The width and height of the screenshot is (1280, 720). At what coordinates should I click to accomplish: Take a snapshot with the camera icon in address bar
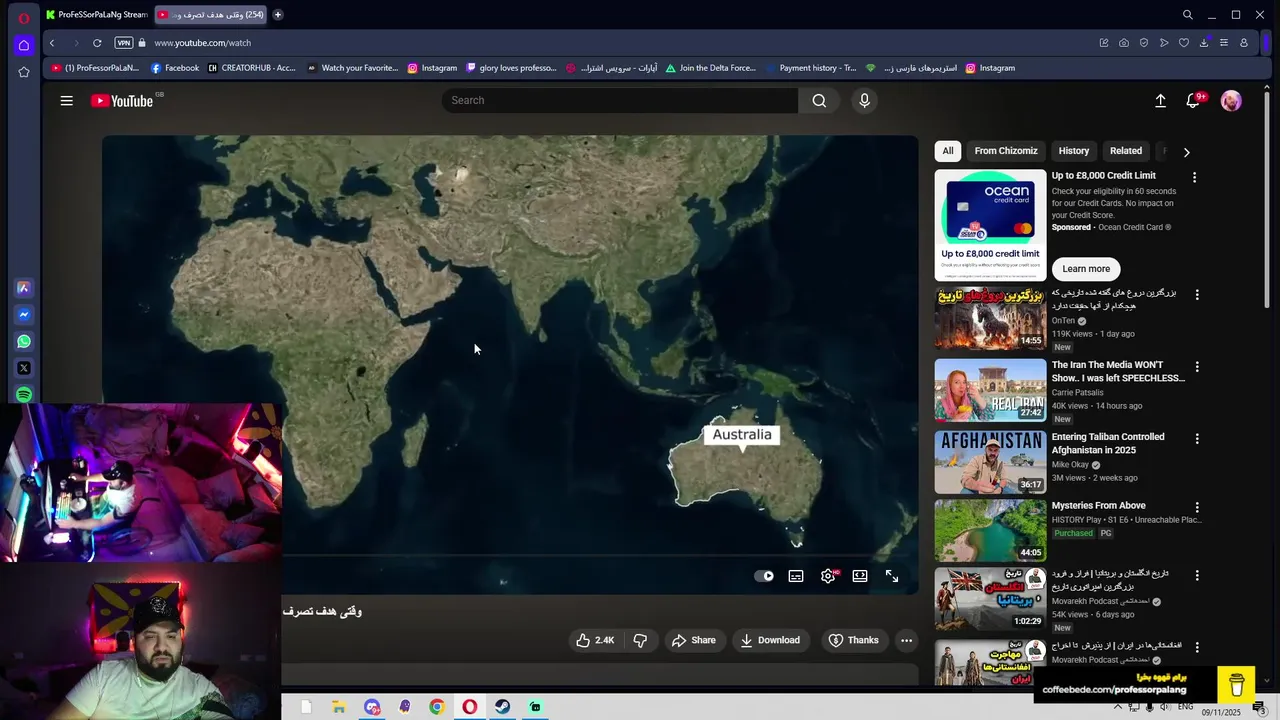(1124, 43)
